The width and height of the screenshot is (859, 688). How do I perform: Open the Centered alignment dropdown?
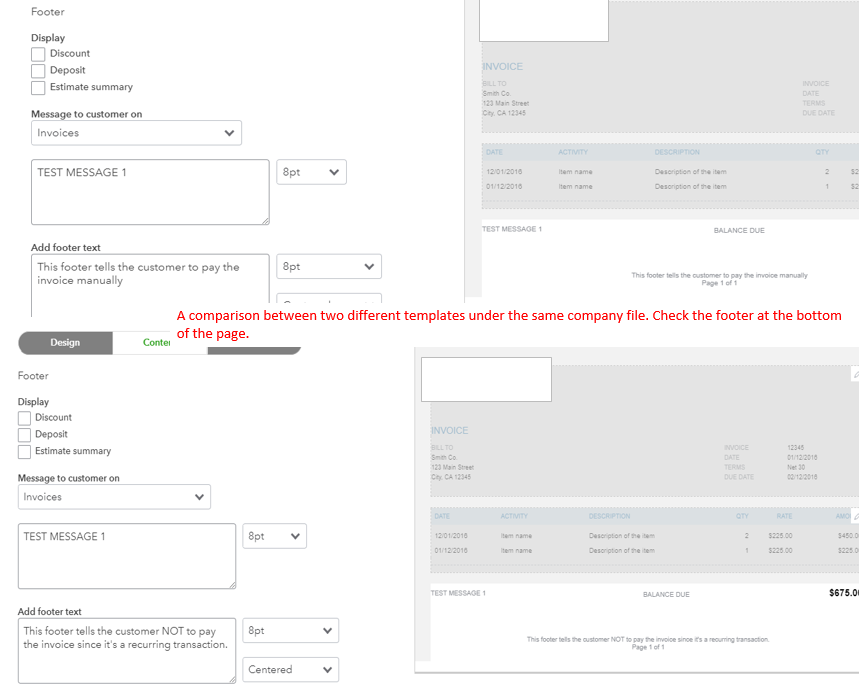click(290, 669)
